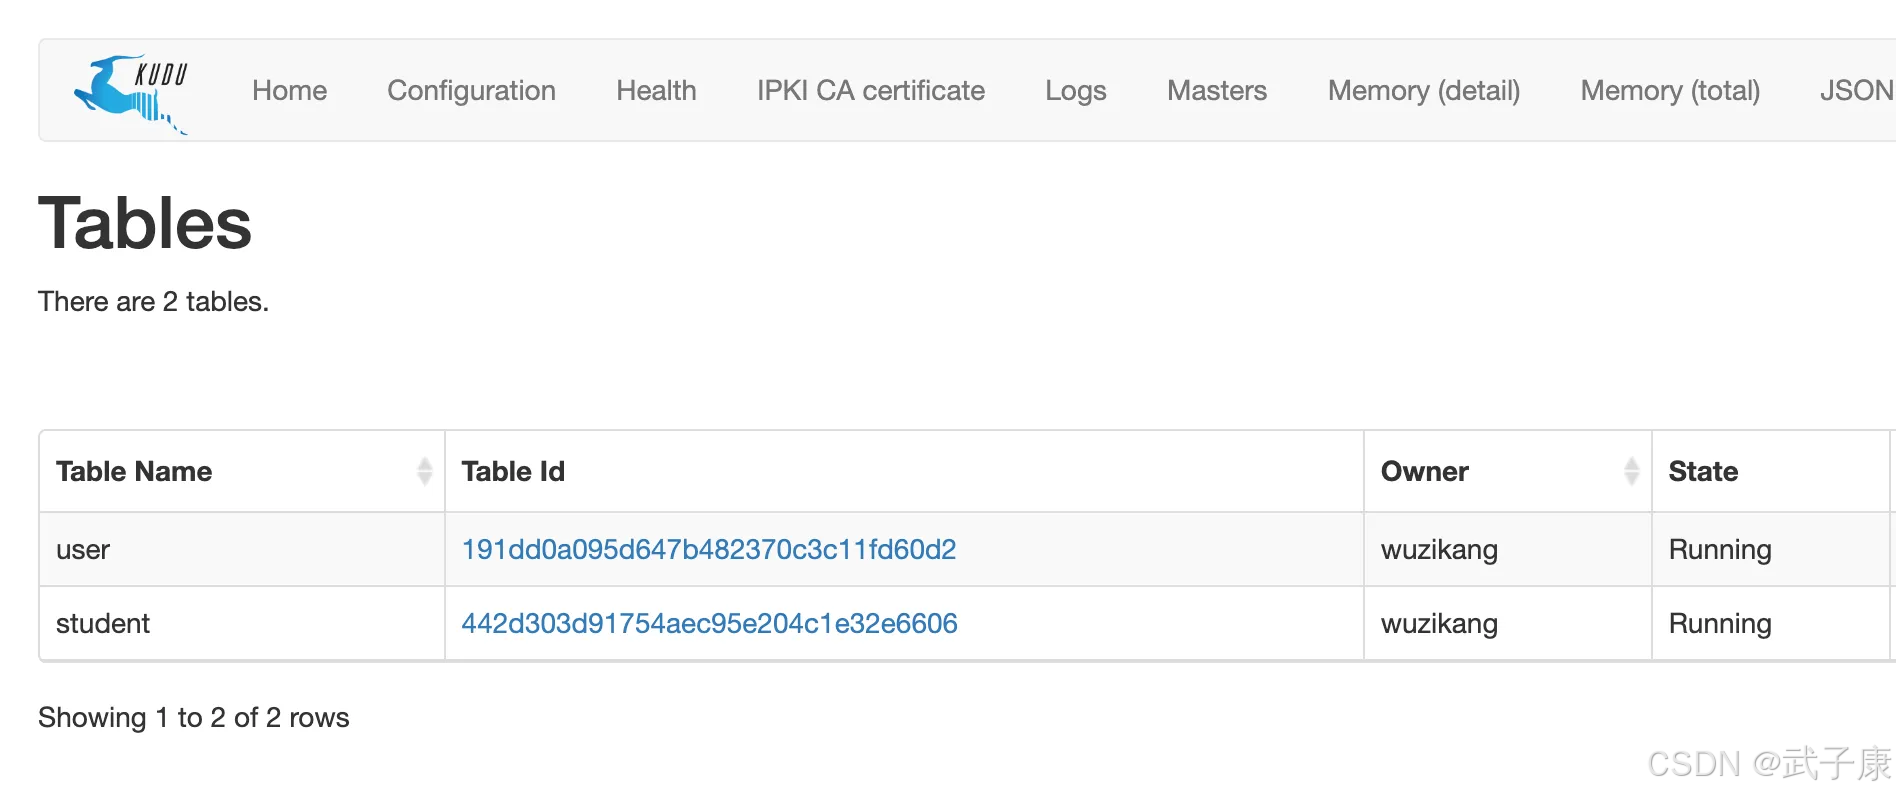The image size is (1896, 796).
Task: Select the user table name cell
Action: coord(83,549)
